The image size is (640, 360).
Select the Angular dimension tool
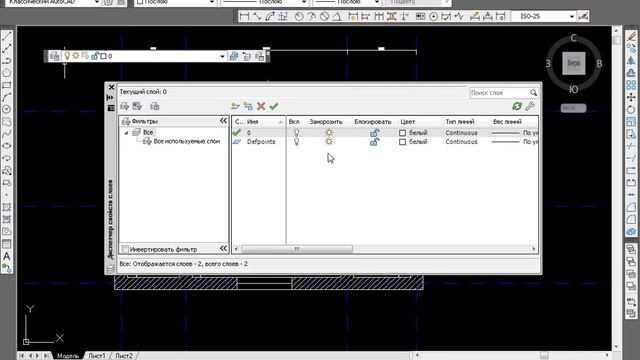[x=337, y=16]
